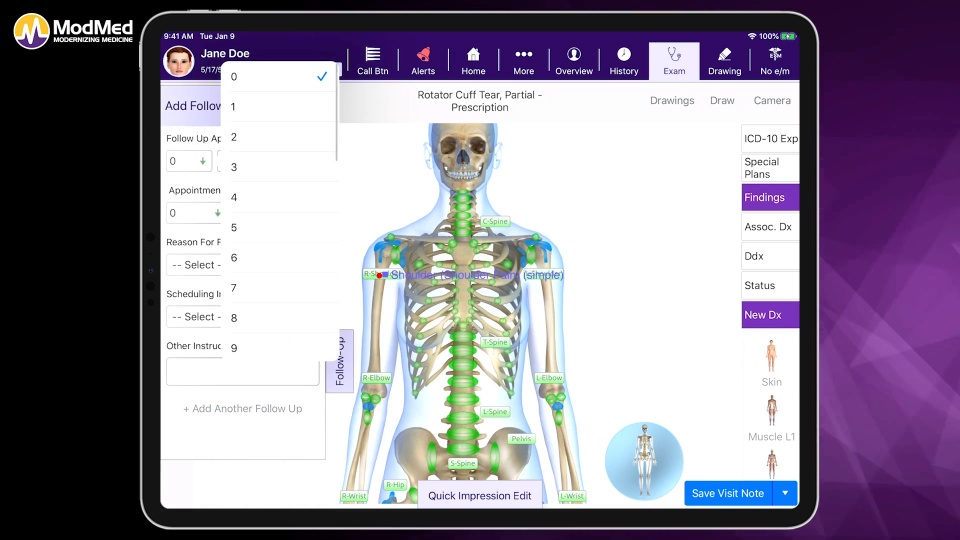This screenshot has height=540, width=960.
Task: Open the Assoc. Dx panel
Action: [x=770, y=227]
